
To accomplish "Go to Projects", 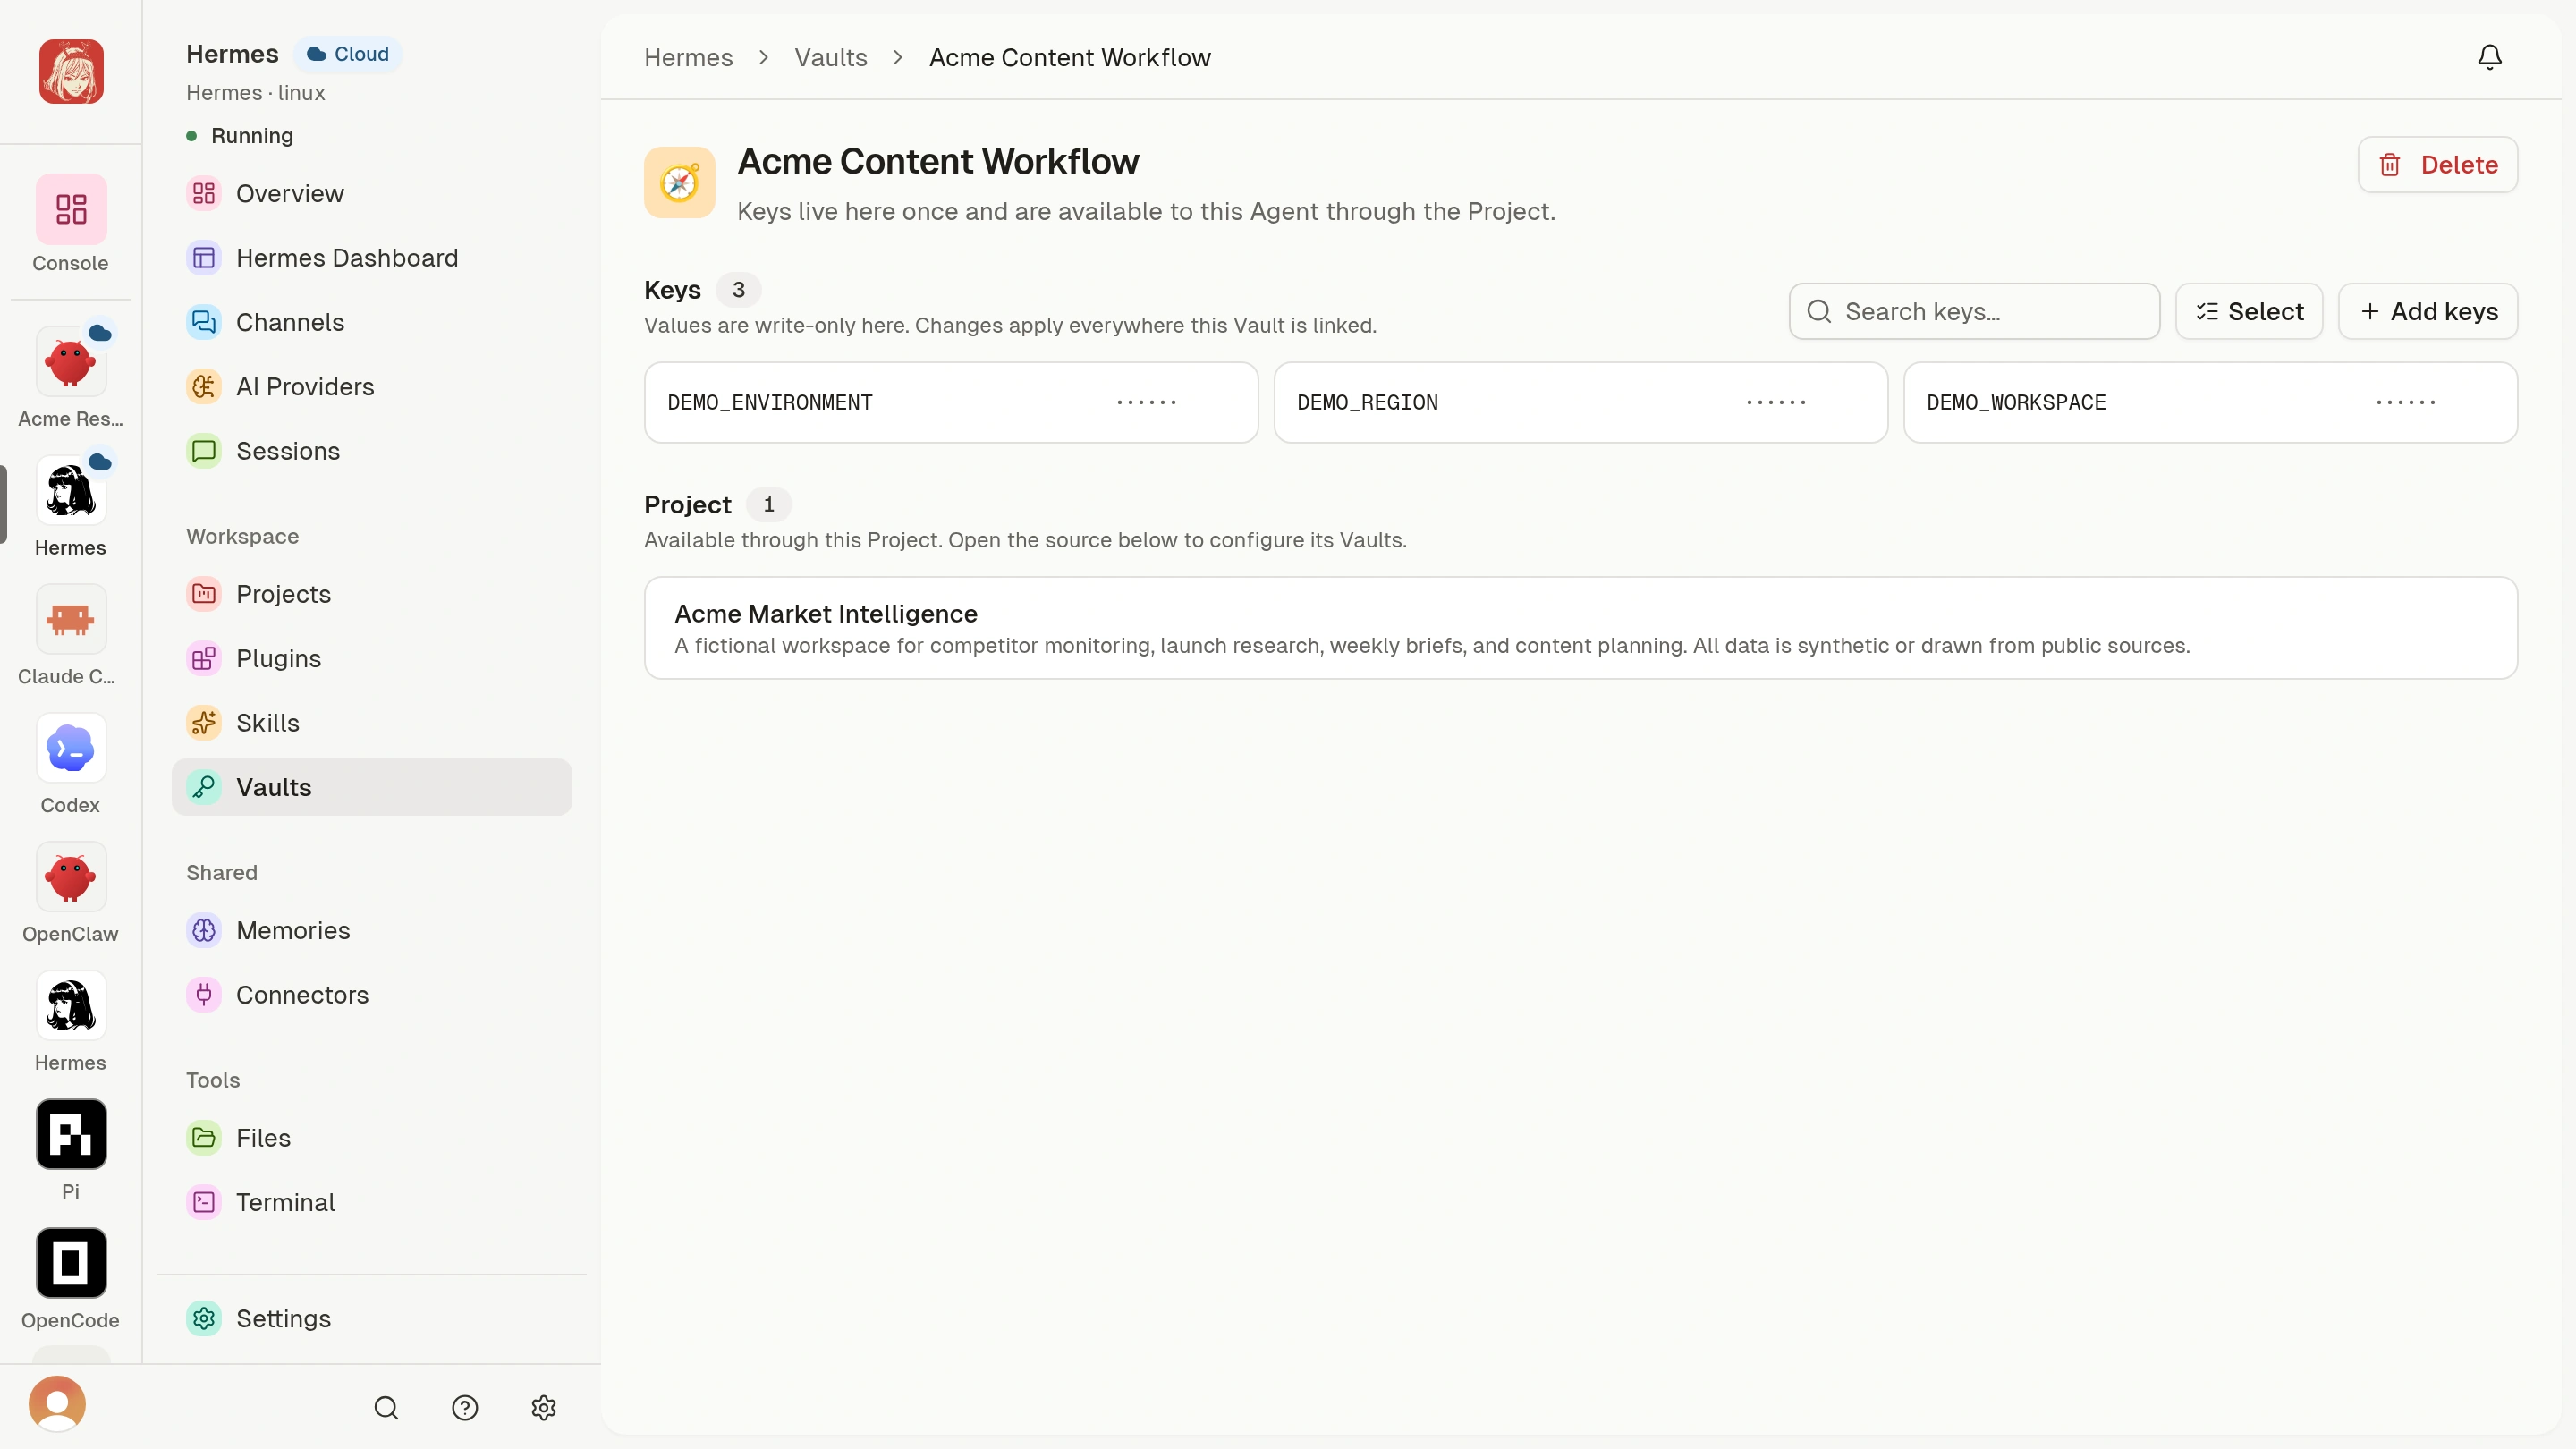I will click(x=372, y=594).
